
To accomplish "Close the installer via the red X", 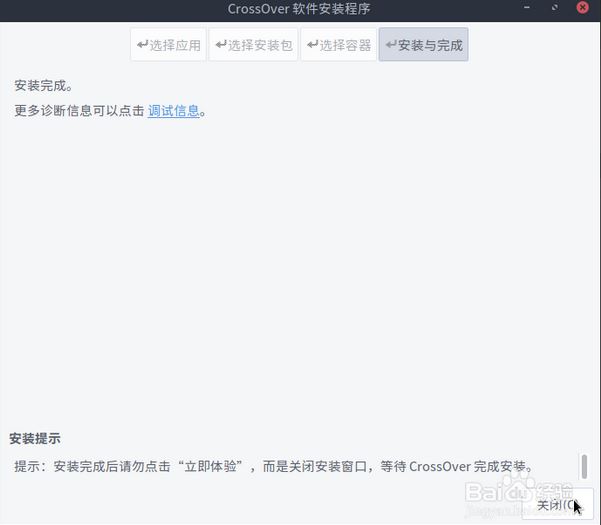I will click(x=582, y=7).
